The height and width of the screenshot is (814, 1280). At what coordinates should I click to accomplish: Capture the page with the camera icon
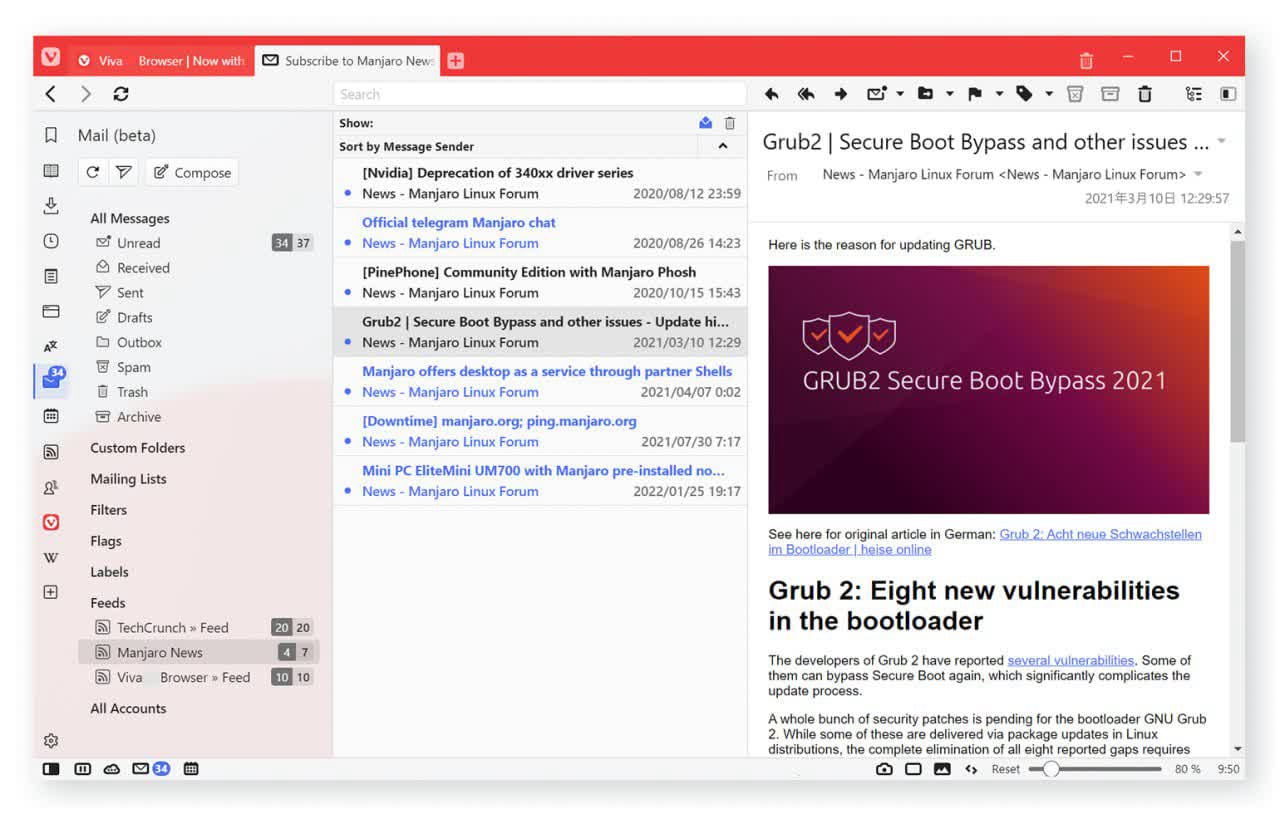884,769
